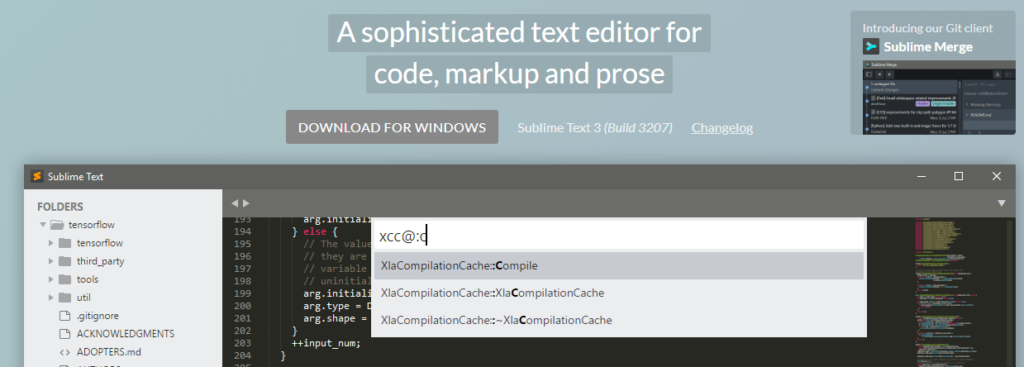This screenshot has width=1024, height=367.
Task: Collapse the top-level tensorflow root folder
Action: coord(43,225)
